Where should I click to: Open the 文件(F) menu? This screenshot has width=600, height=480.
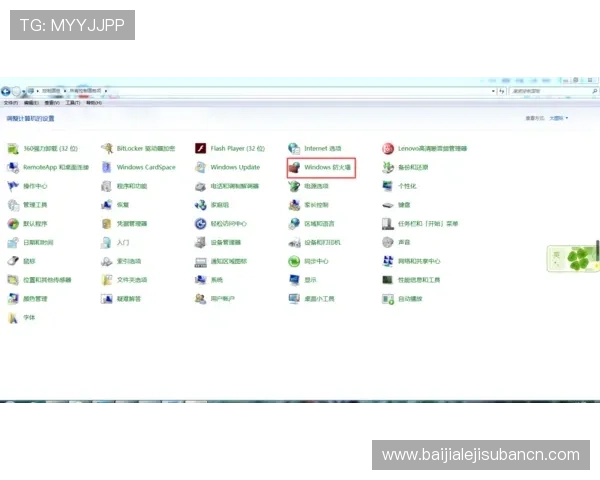coord(10,101)
